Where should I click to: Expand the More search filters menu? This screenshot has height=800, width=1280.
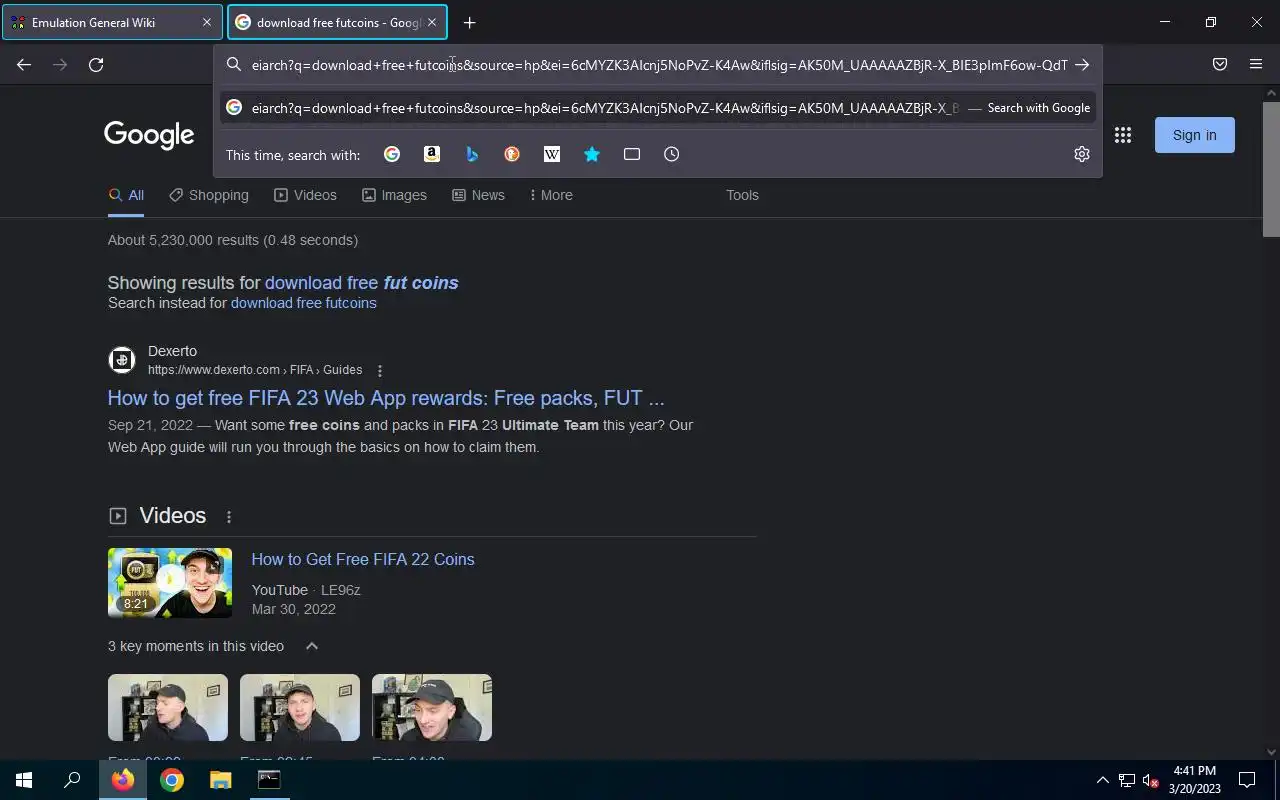(551, 195)
